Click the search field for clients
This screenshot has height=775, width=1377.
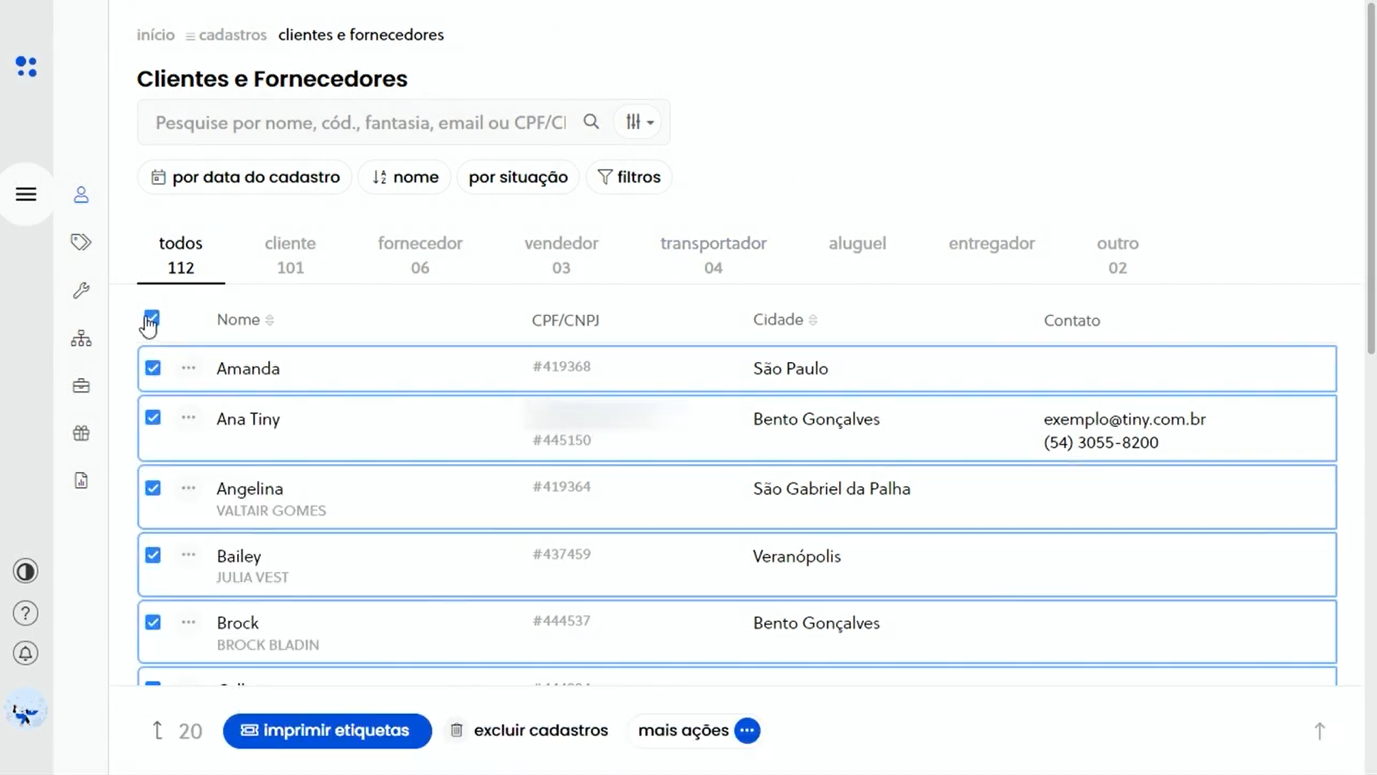360,123
